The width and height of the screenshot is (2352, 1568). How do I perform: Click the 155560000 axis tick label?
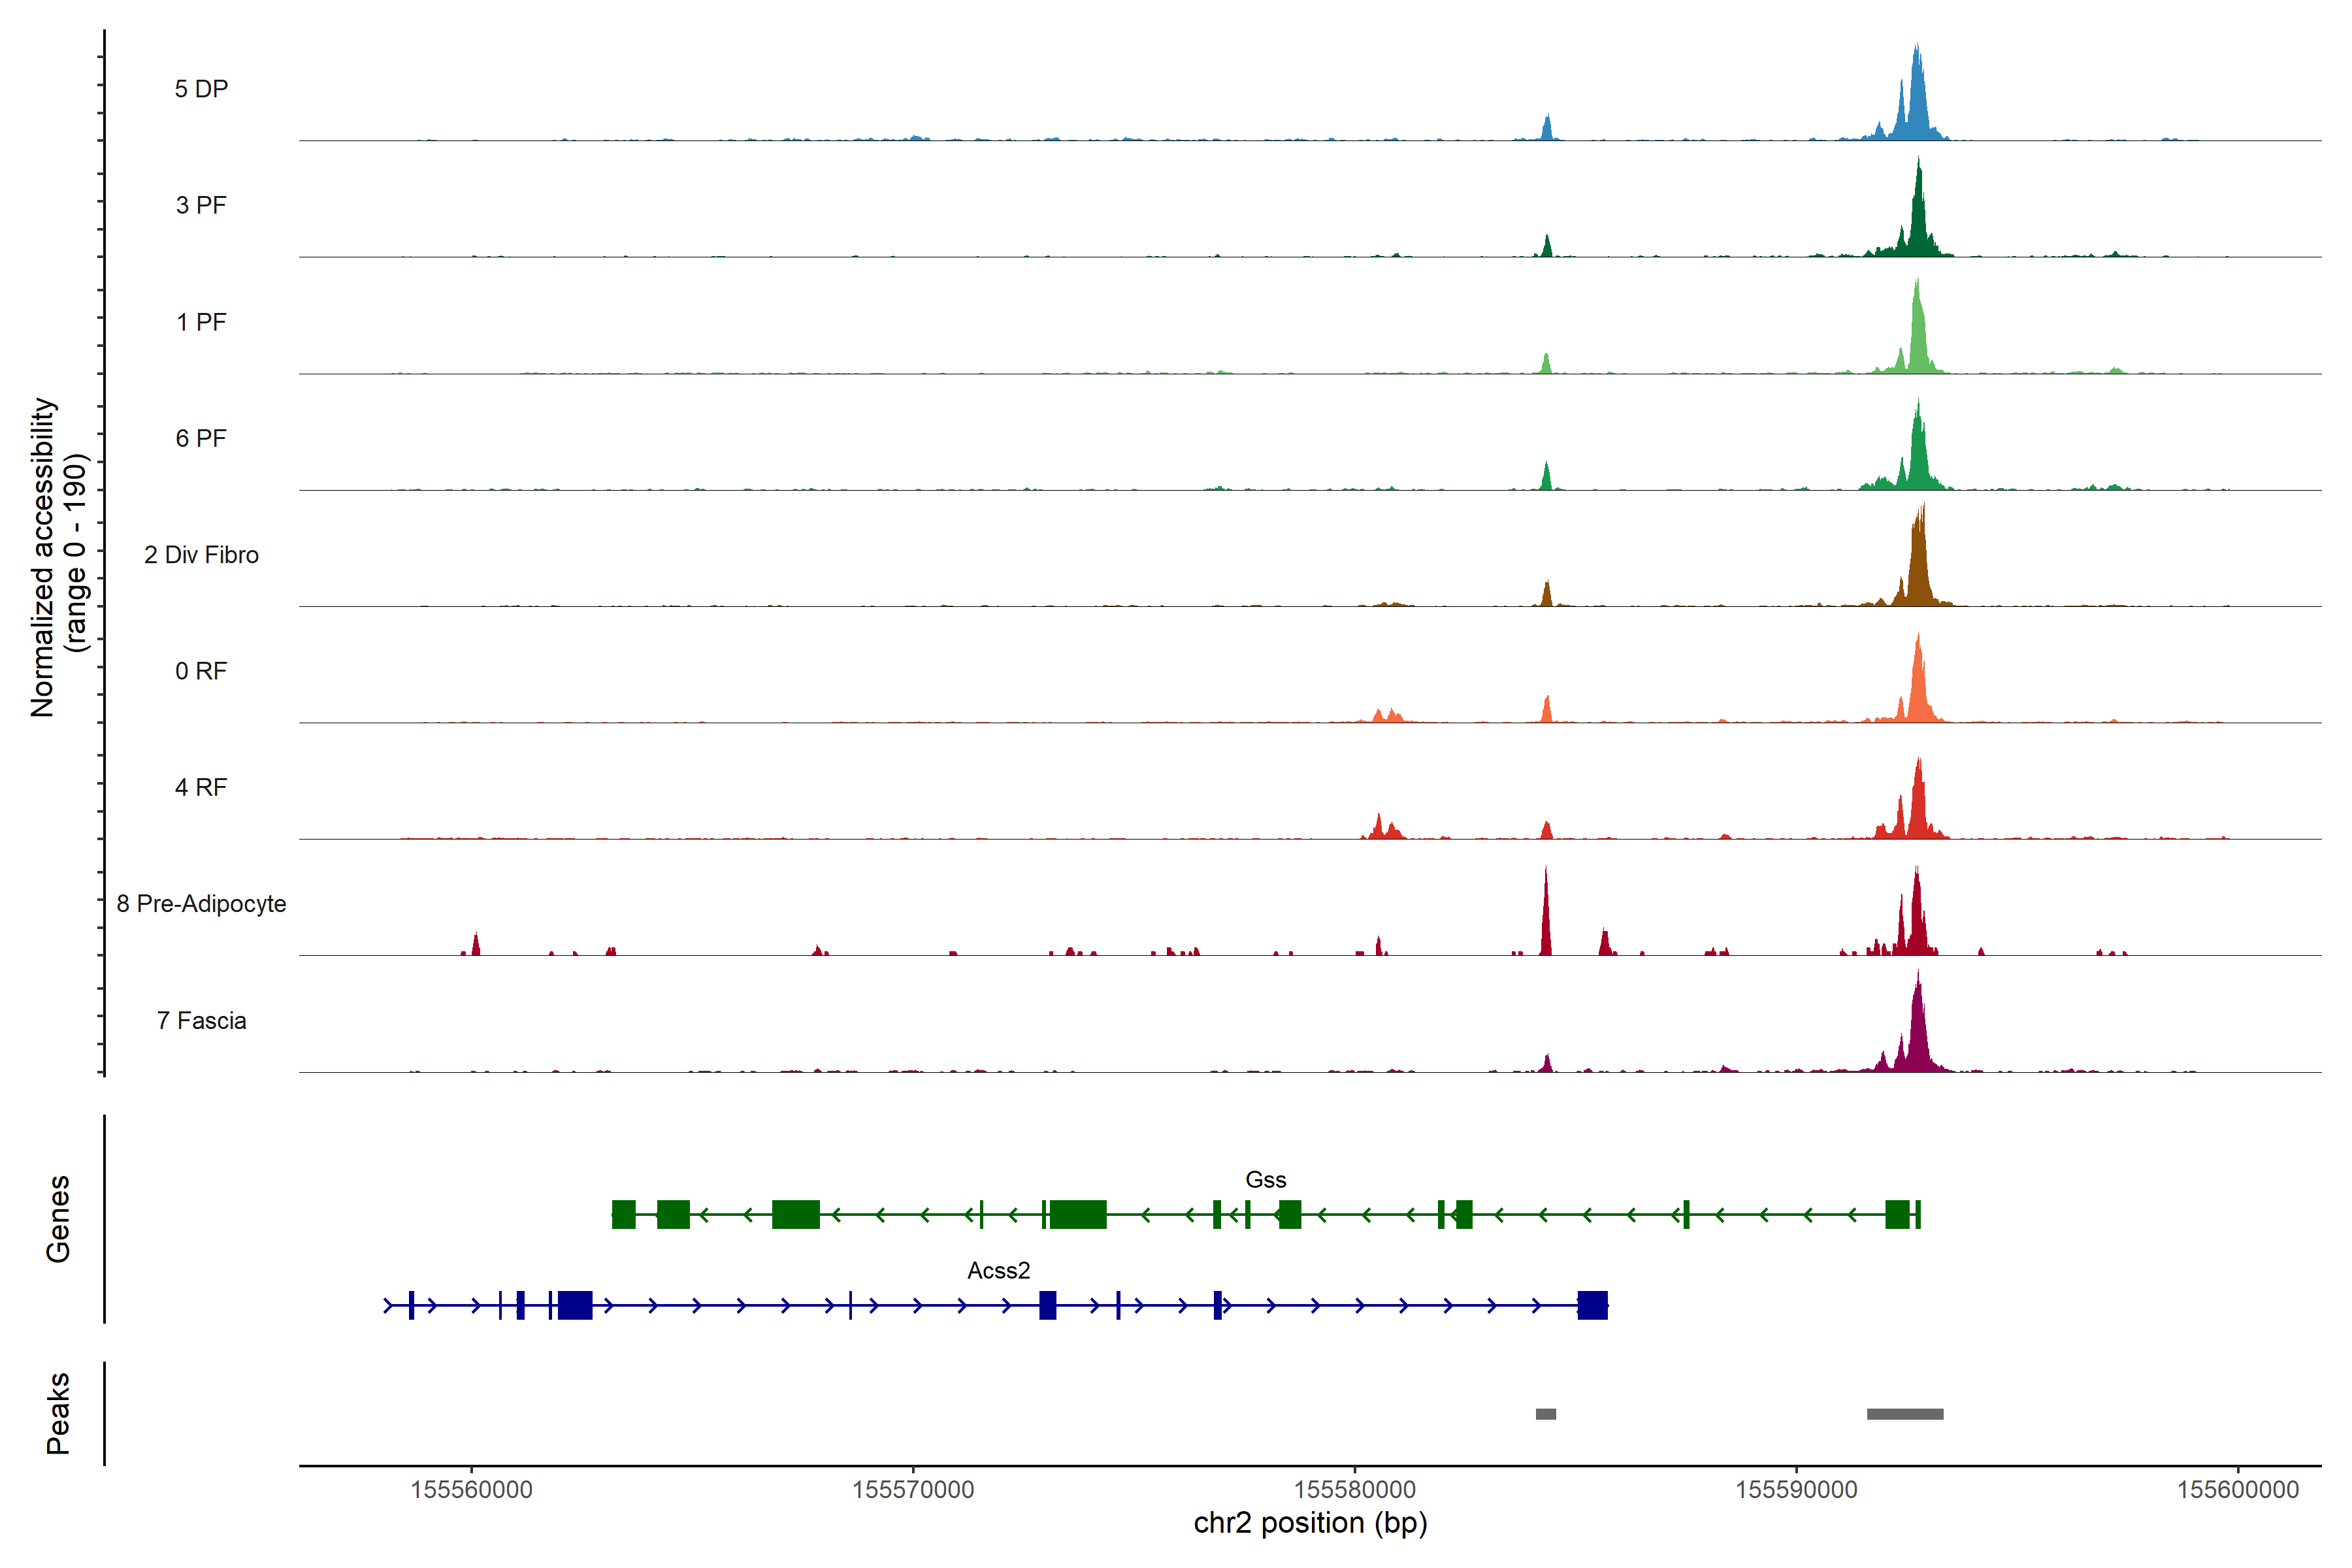(471, 1490)
